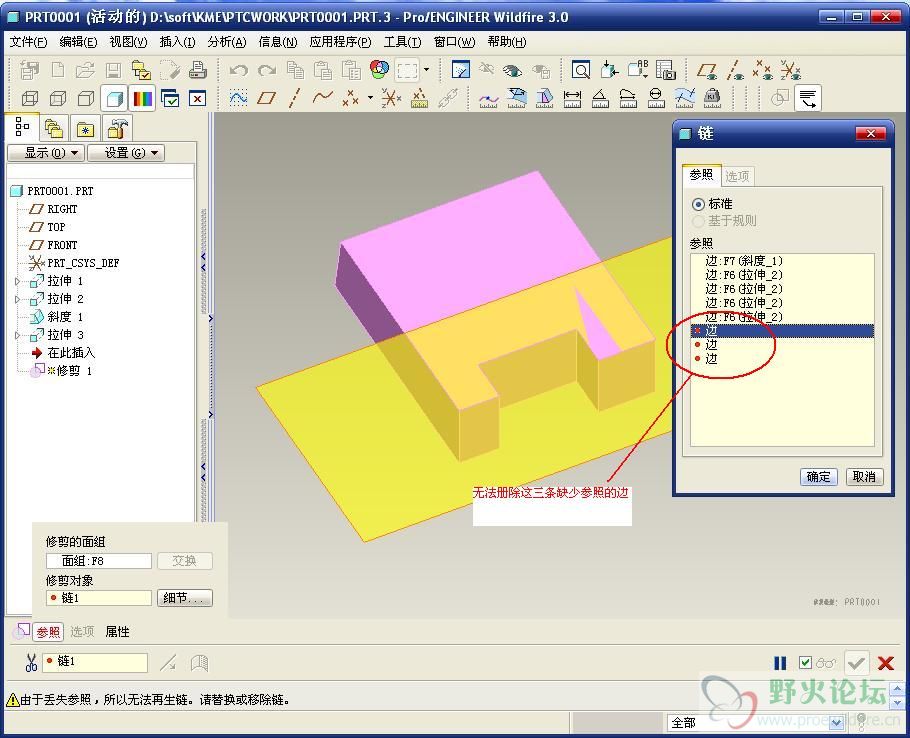Image resolution: width=910 pixels, height=738 pixels.
Task: Click the window with green checkmark icon
Action: click(170, 98)
